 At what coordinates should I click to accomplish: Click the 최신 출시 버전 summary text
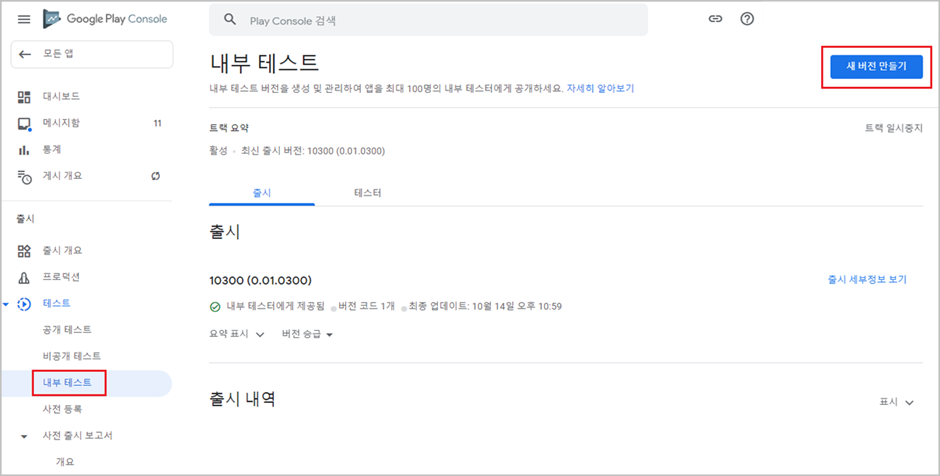coord(313,152)
